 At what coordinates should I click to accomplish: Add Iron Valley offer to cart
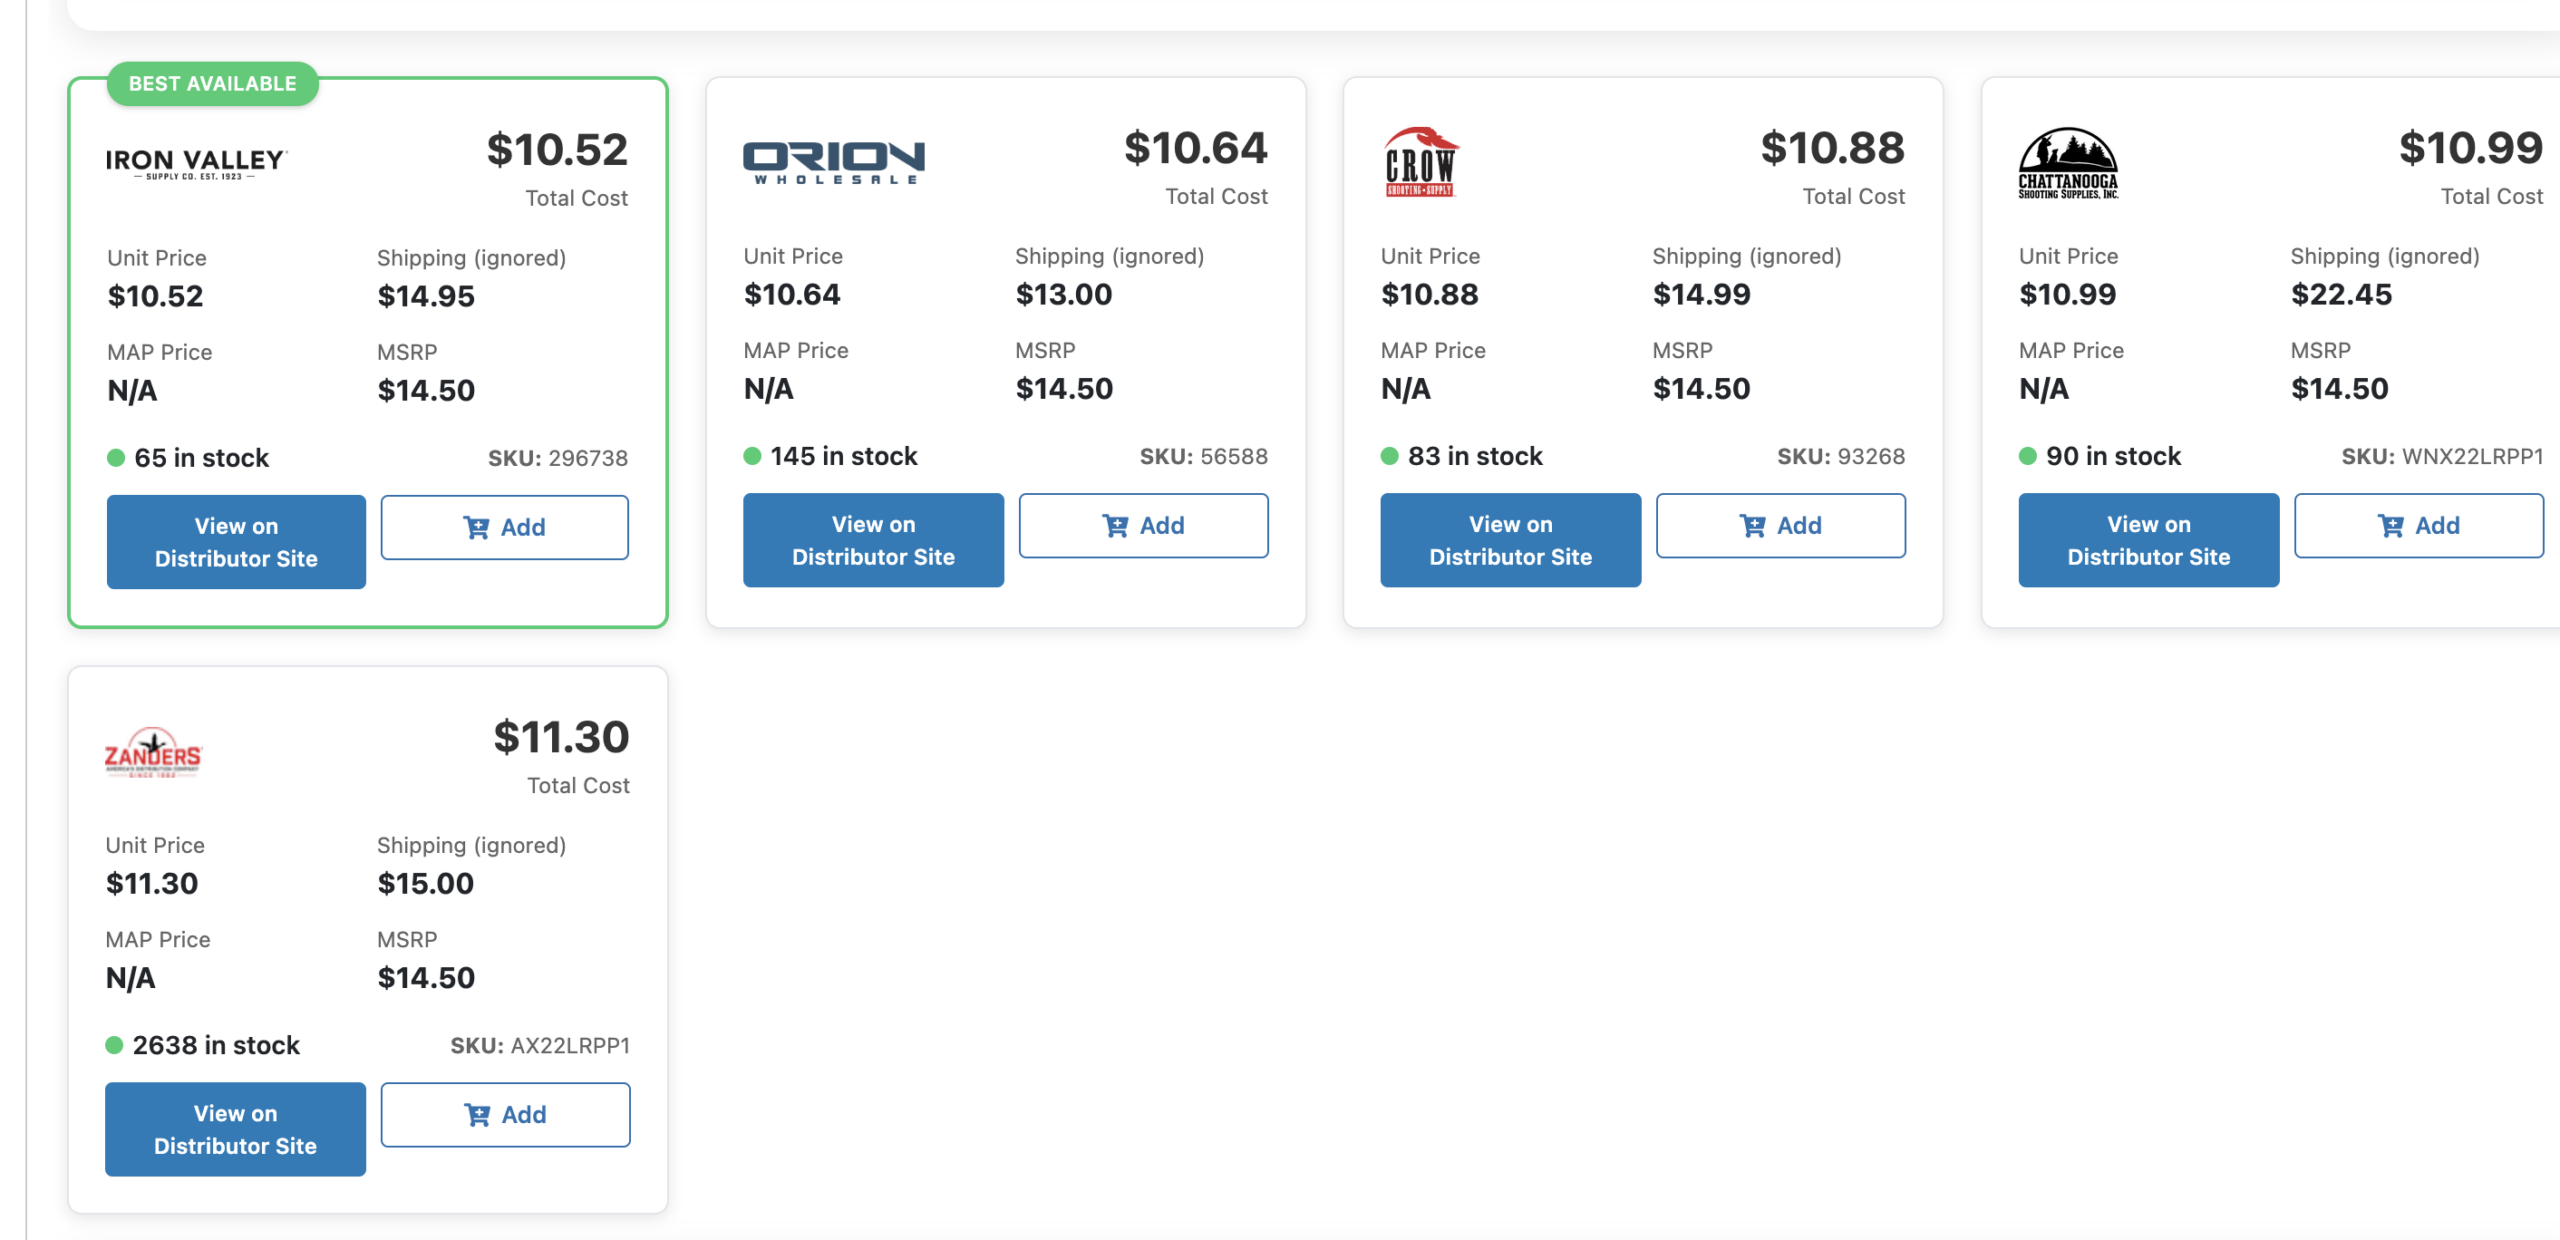(504, 527)
